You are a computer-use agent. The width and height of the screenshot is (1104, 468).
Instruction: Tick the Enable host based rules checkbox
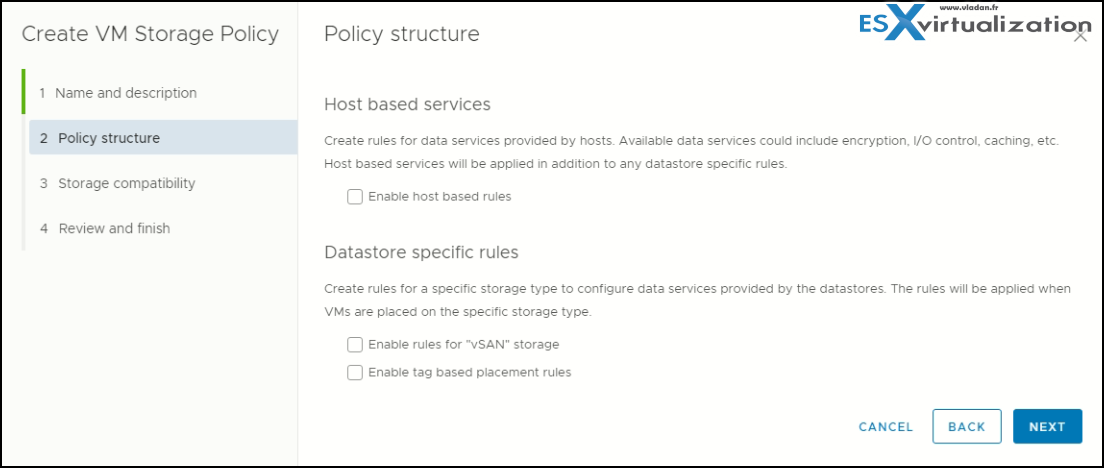[x=354, y=196]
